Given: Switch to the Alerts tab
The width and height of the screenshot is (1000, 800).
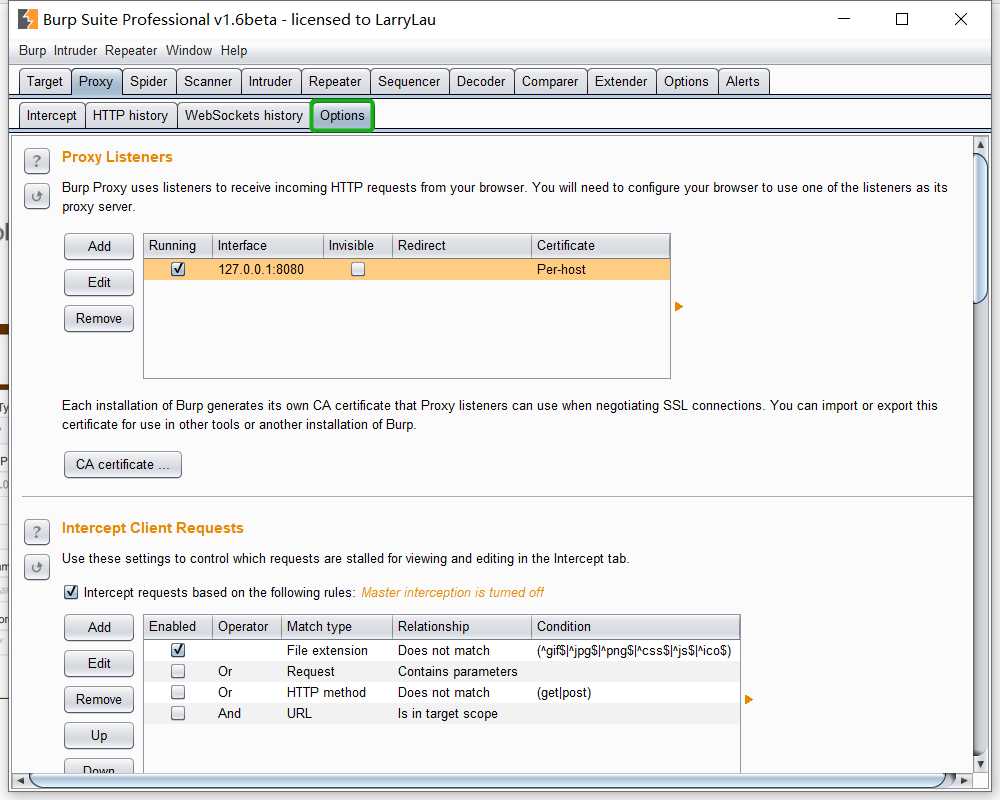Looking at the screenshot, I should click(x=743, y=82).
